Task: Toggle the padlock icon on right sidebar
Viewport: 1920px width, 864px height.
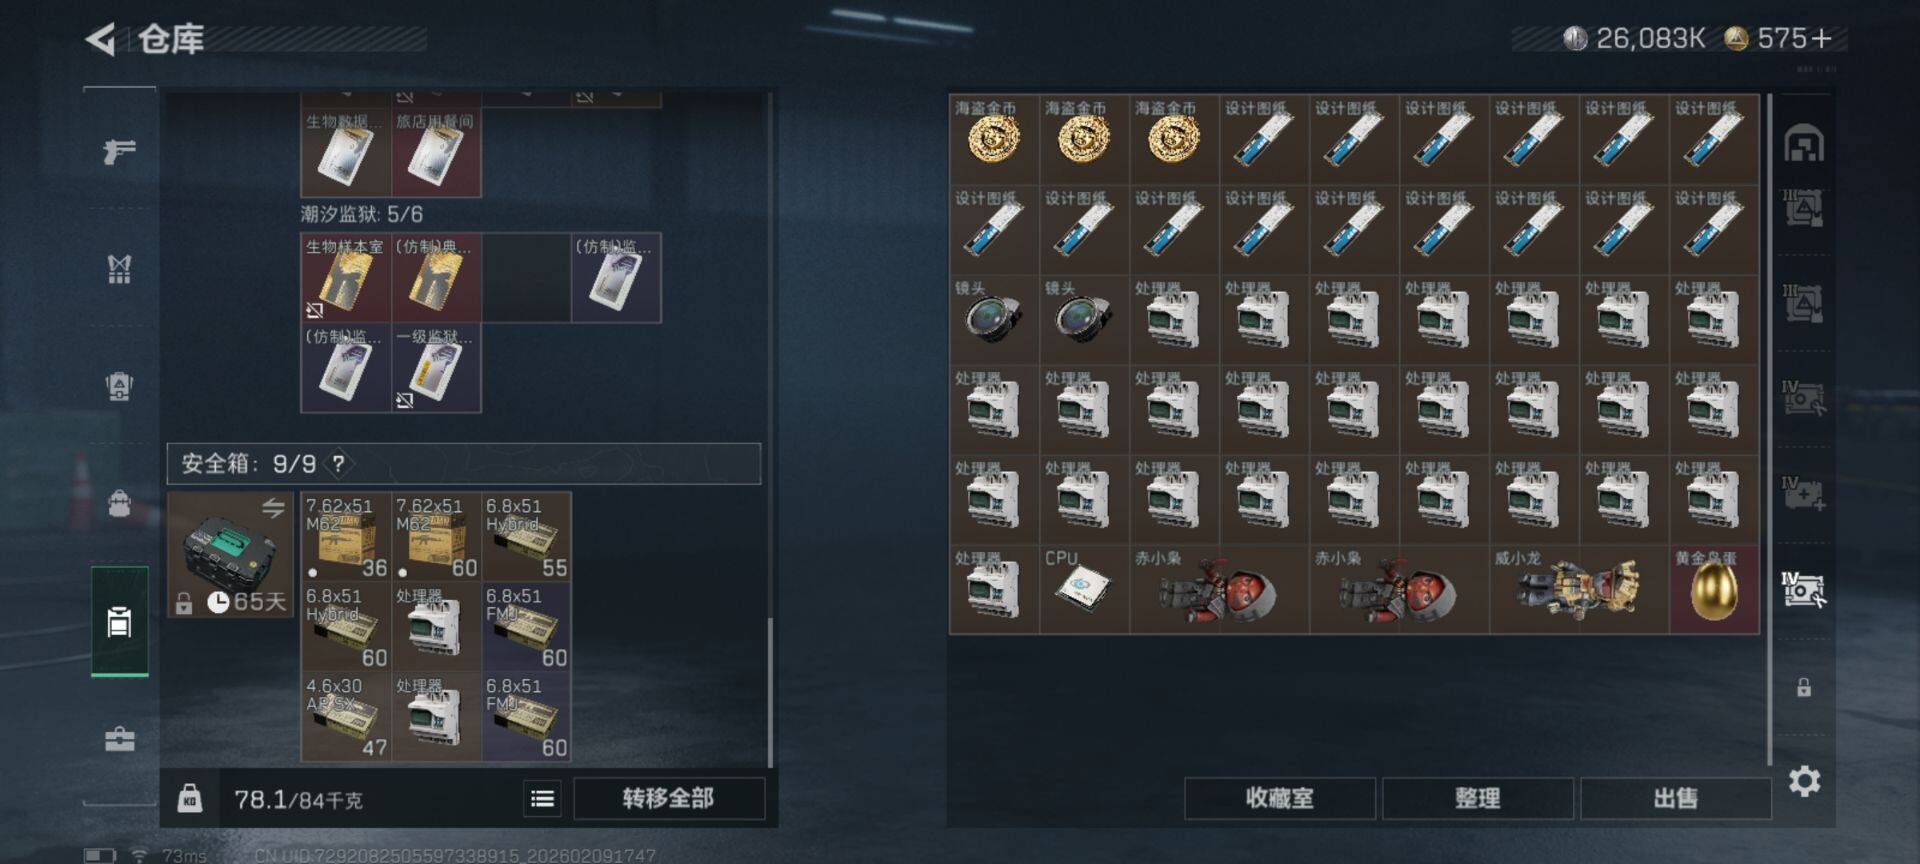Action: click(x=1804, y=688)
